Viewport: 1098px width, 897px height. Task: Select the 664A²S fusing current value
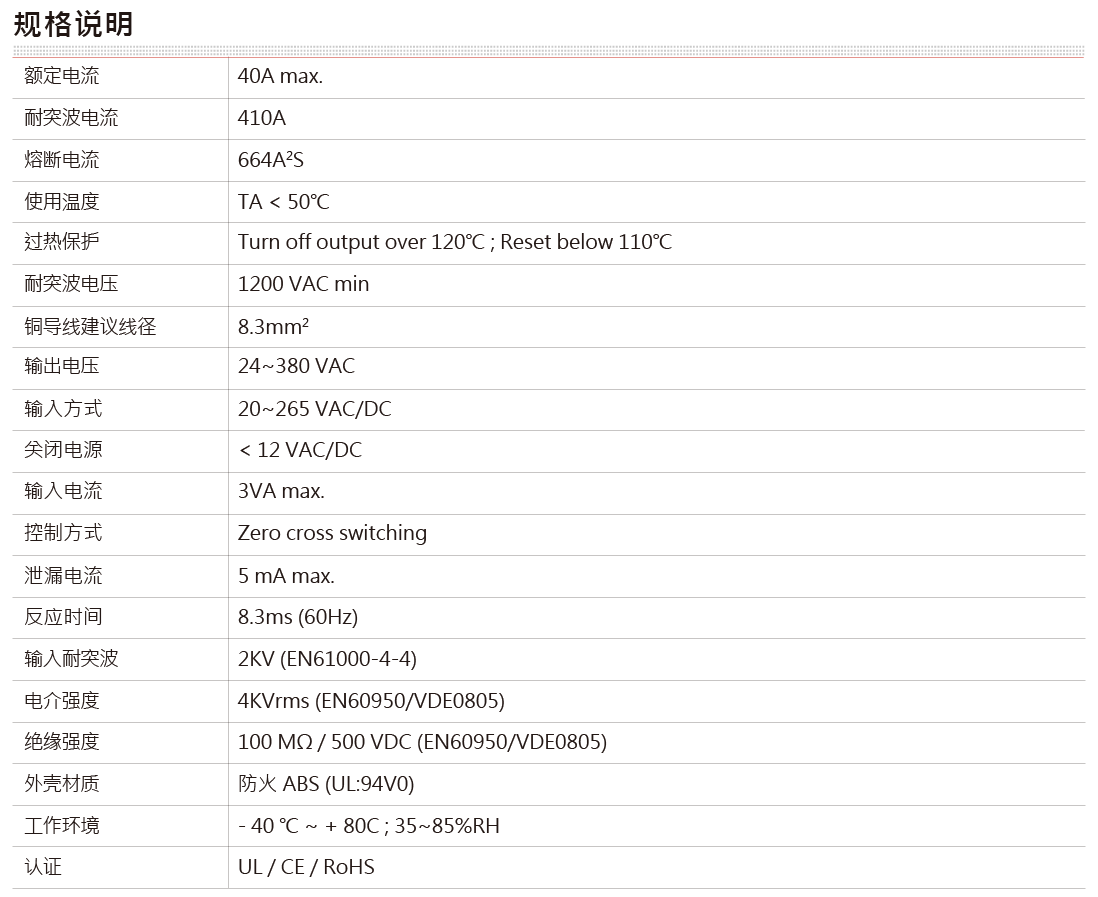271,160
